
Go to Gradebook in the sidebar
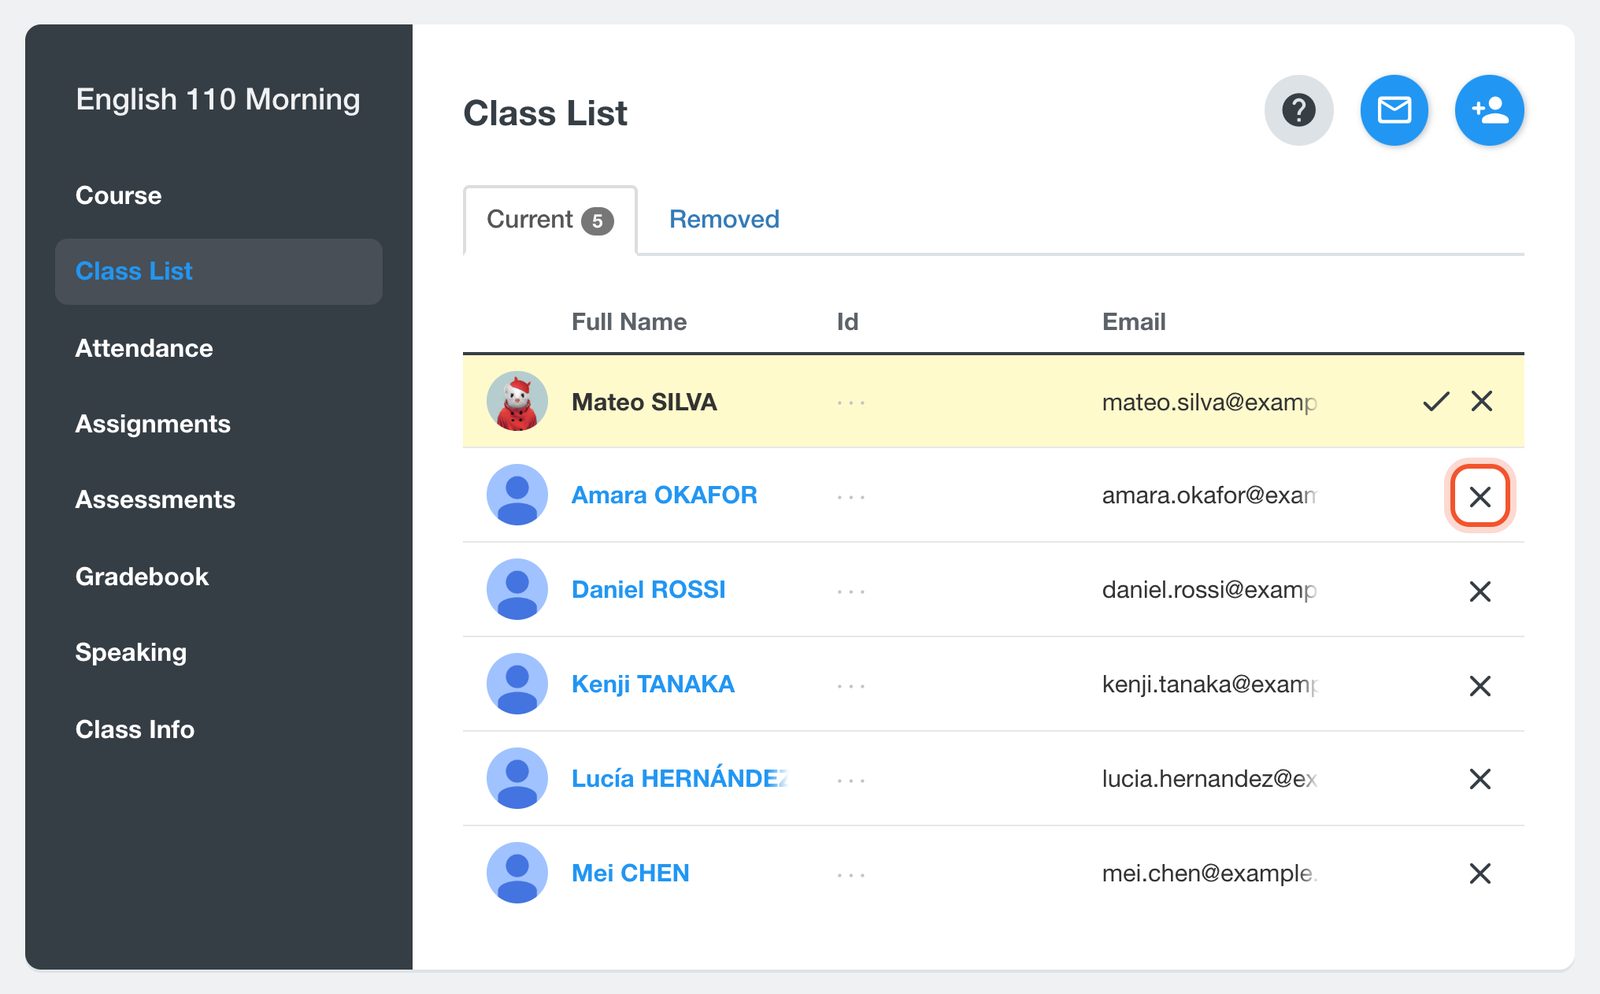coord(142,577)
